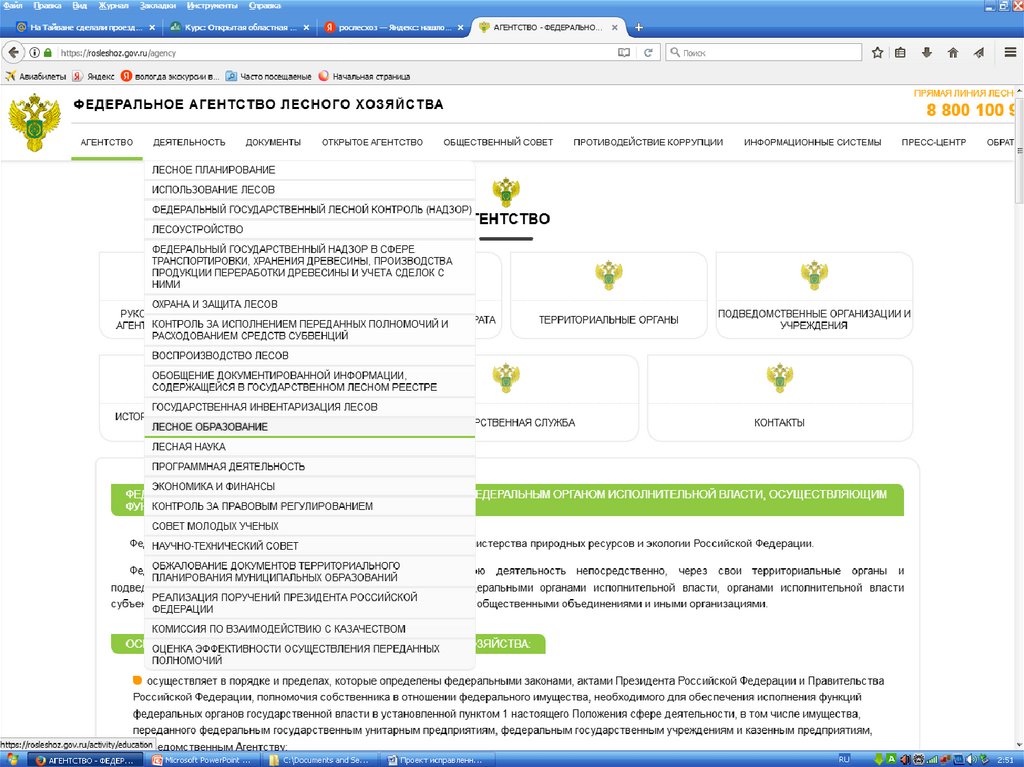Open the ОБЩЕСТВЕННЫЙ СОВЕТ site menu
The height and width of the screenshot is (767, 1024).
pos(498,142)
